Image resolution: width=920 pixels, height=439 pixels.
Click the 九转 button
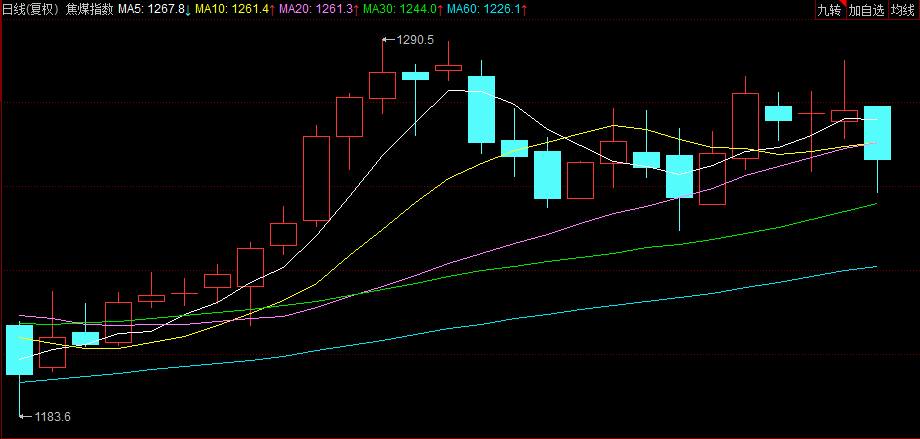click(x=830, y=10)
